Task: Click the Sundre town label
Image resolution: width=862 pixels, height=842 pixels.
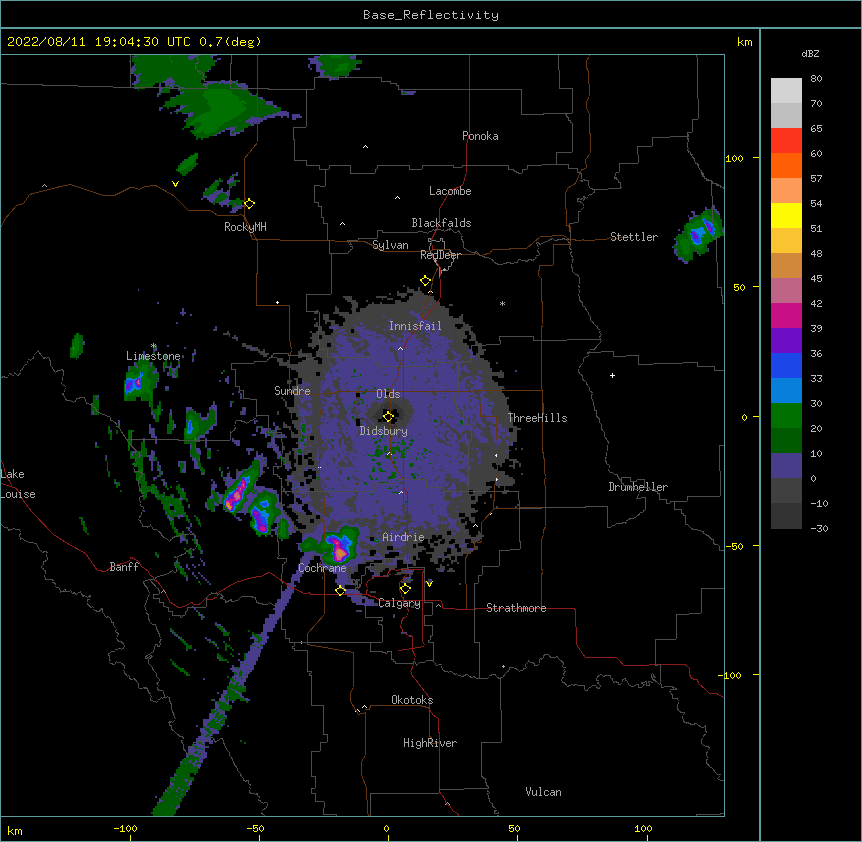Action: 292,391
